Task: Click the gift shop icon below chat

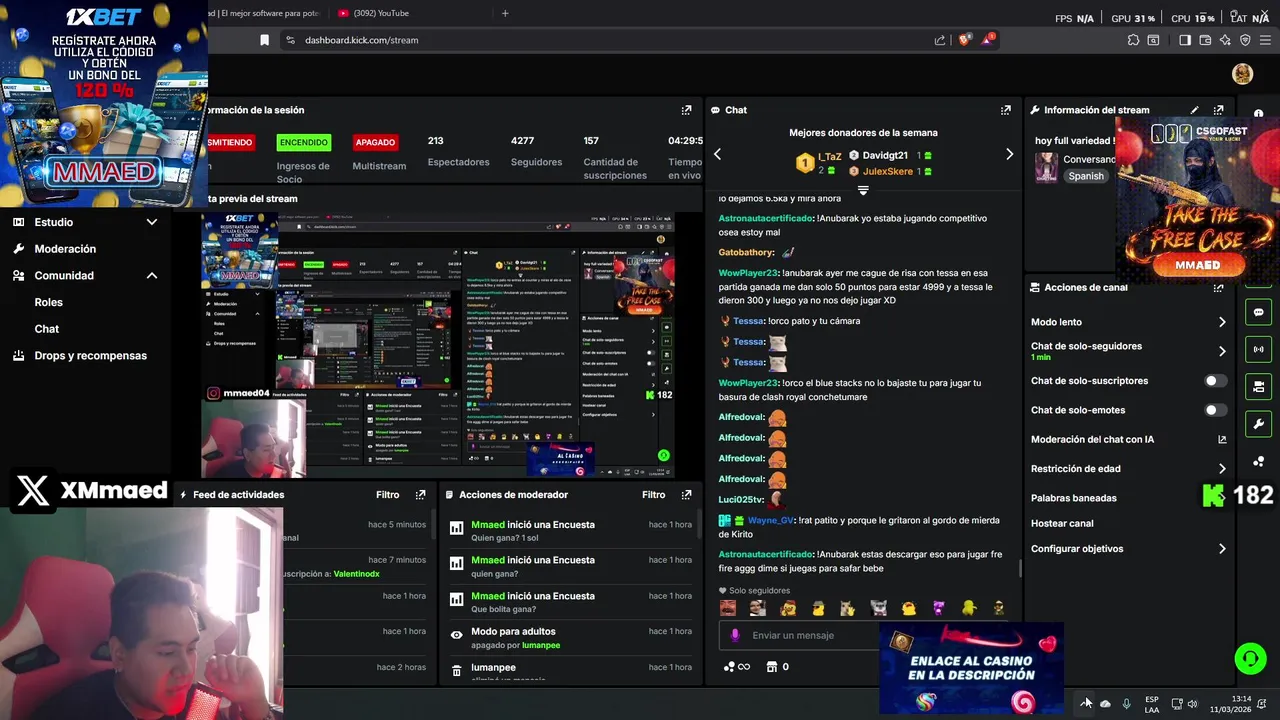Action: 772,667
